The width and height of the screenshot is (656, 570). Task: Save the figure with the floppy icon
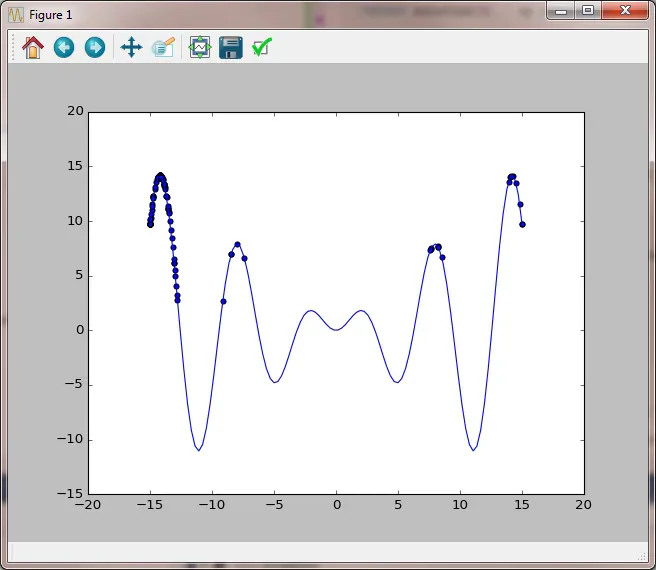231,47
